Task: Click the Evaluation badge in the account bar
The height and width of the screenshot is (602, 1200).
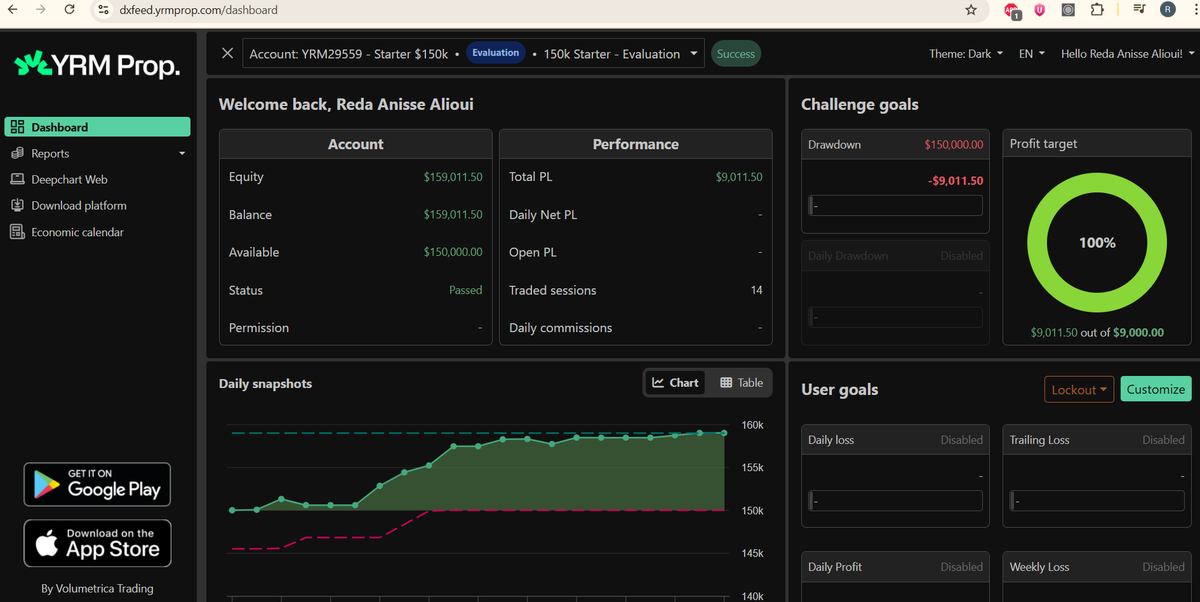Action: pyautogui.click(x=496, y=53)
